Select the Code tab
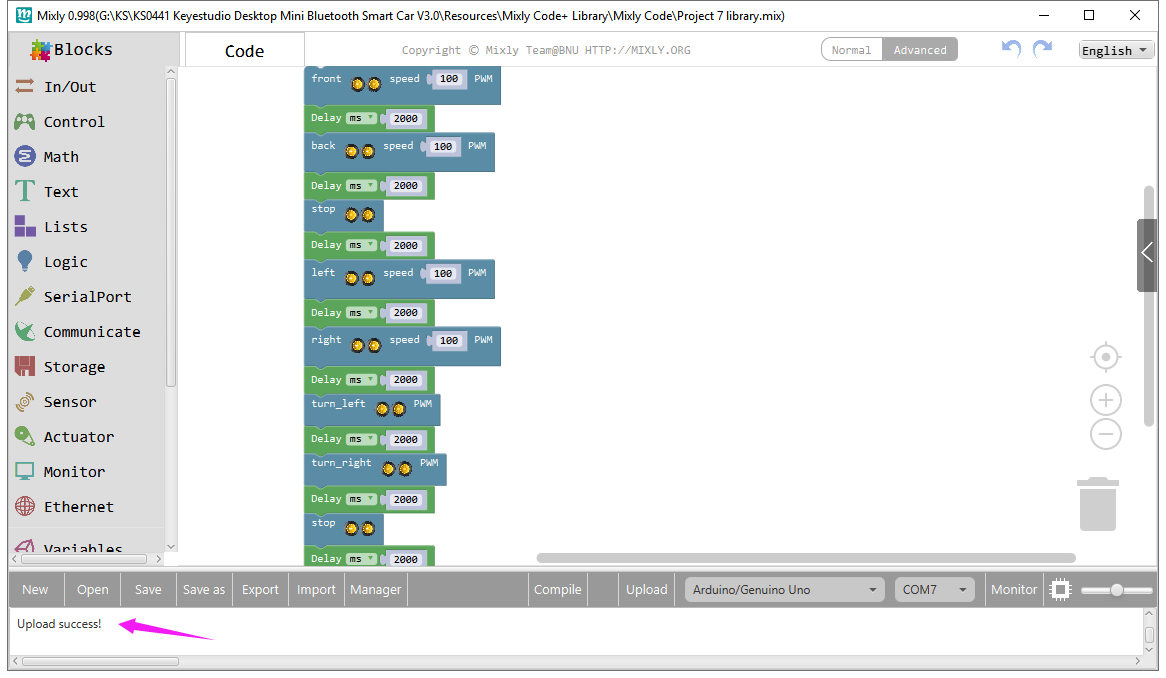 point(245,51)
